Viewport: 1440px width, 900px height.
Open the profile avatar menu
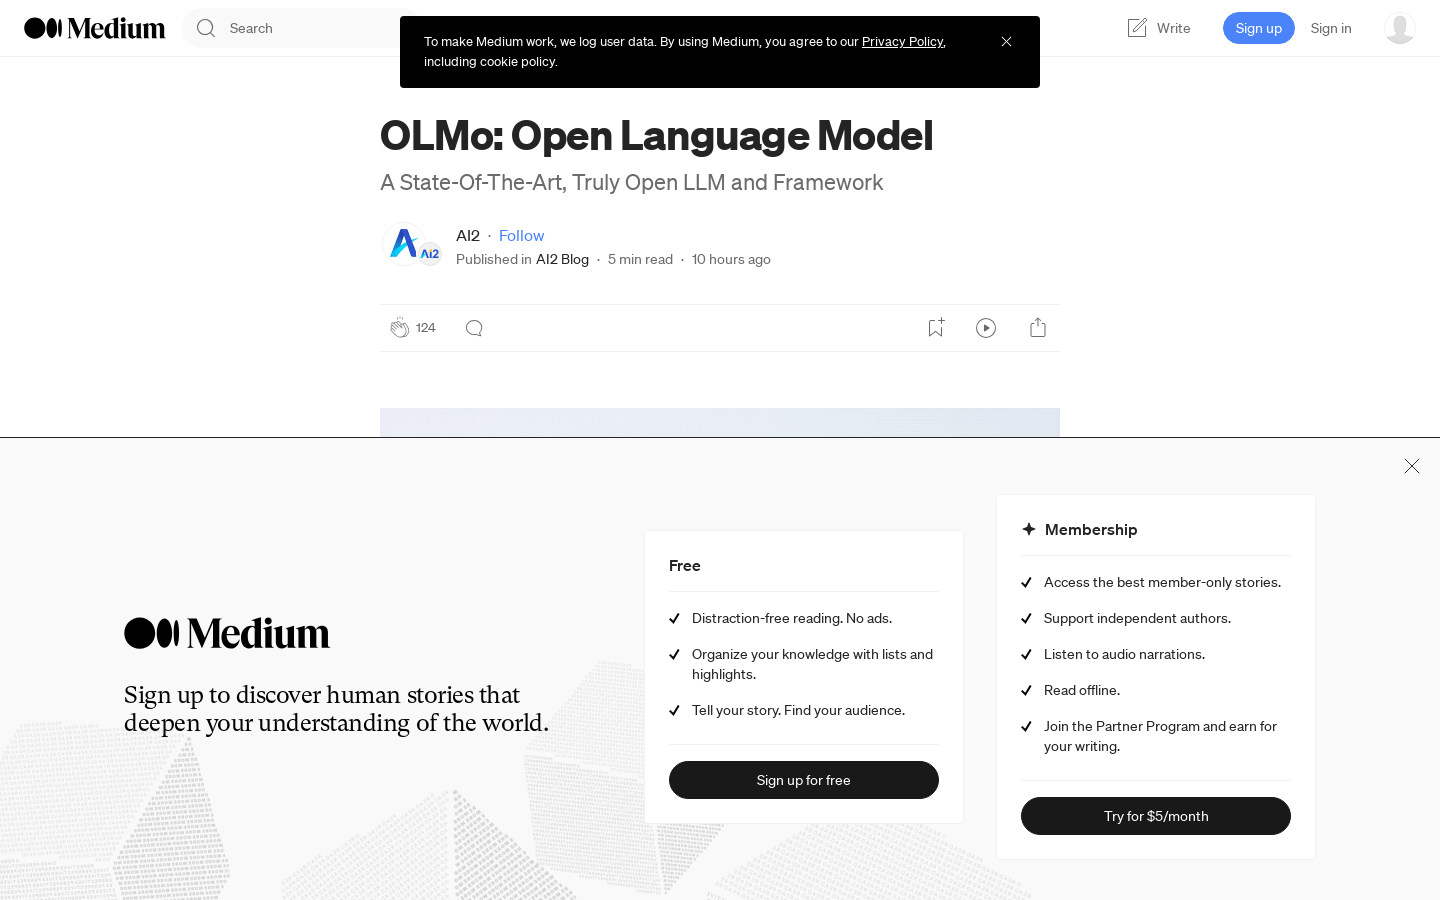pos(1400,28)
